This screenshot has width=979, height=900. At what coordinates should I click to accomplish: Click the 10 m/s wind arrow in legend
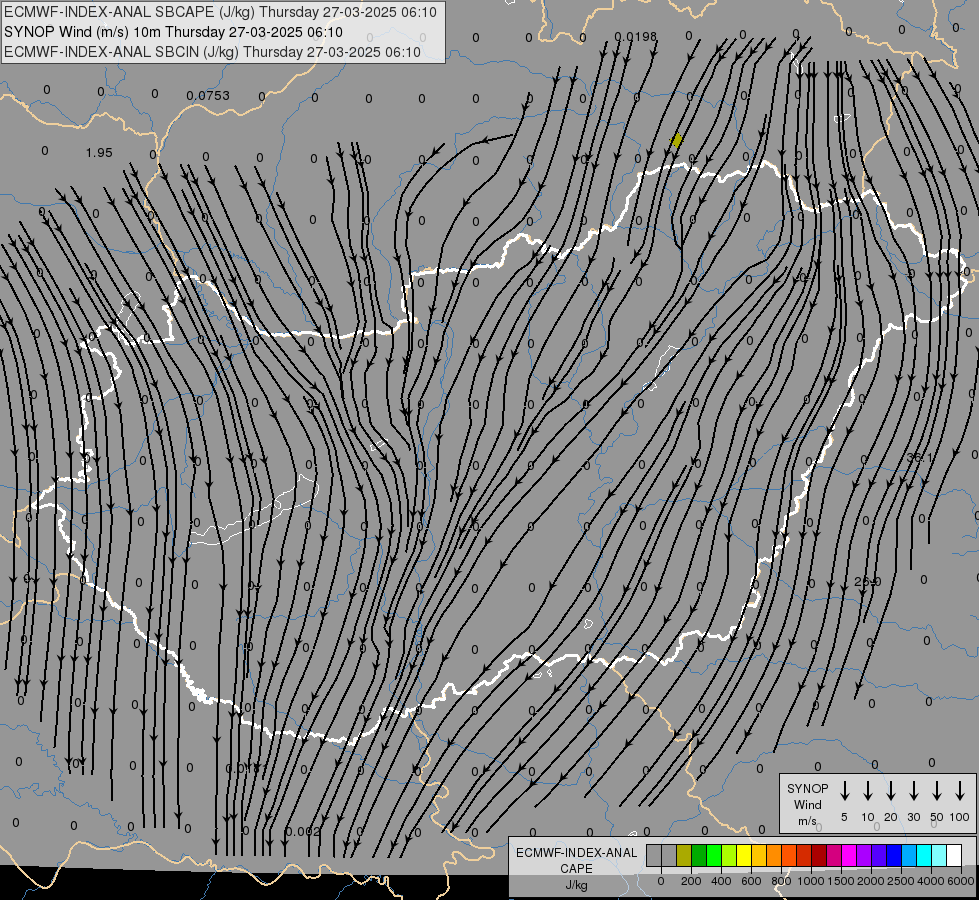[x=867, y=790]
